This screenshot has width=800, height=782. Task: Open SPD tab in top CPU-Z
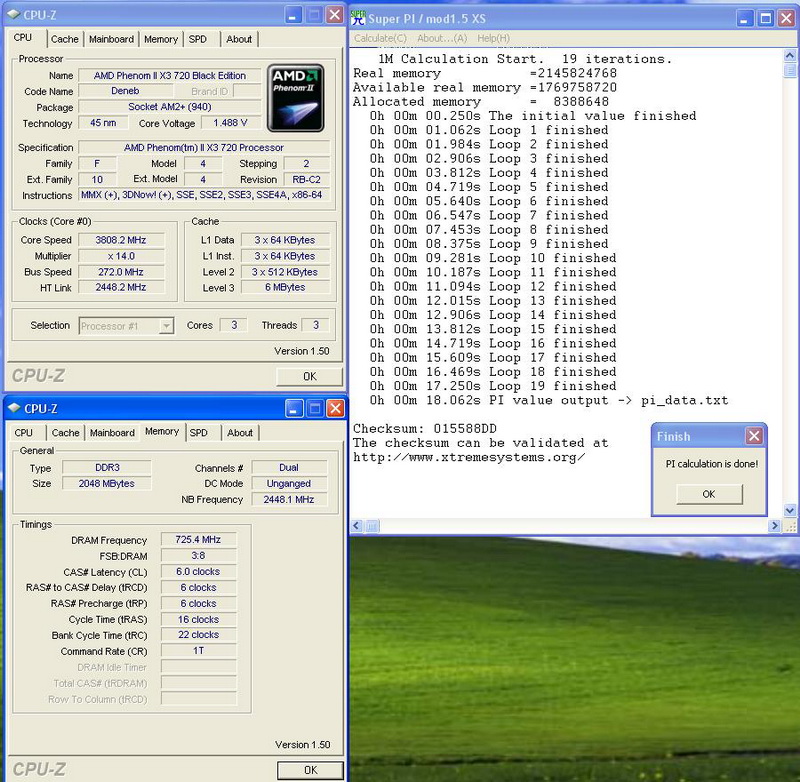(x=198, y=39)
